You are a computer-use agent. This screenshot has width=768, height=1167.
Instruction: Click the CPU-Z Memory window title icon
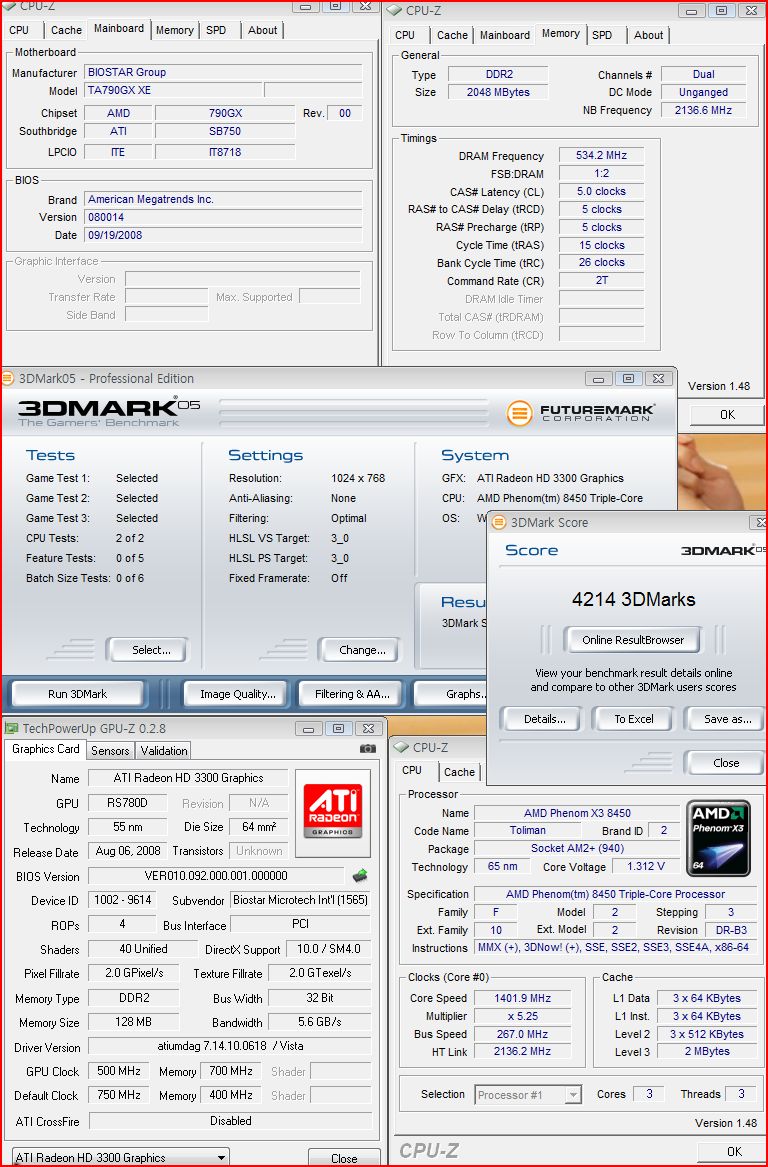click(394, 10)
